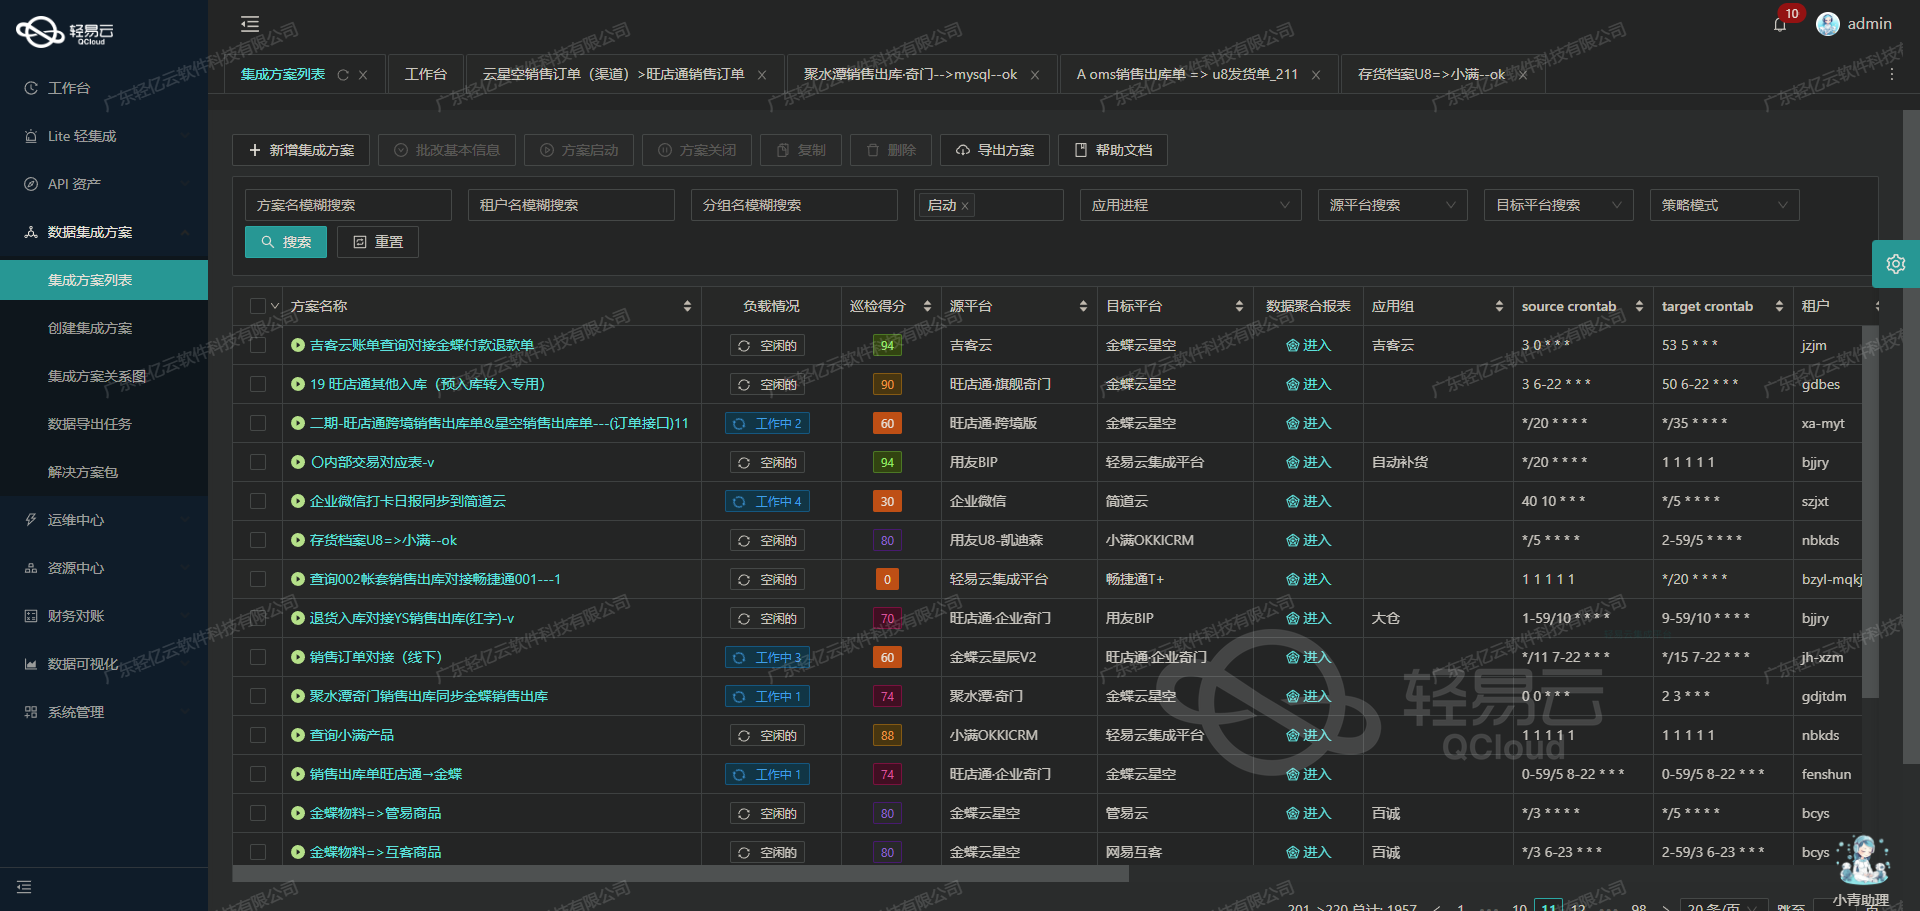Collapse the sidebar with the top menu-fold icon
The height and width of the screenshot is (911, 1920).
tap(250, 24)
